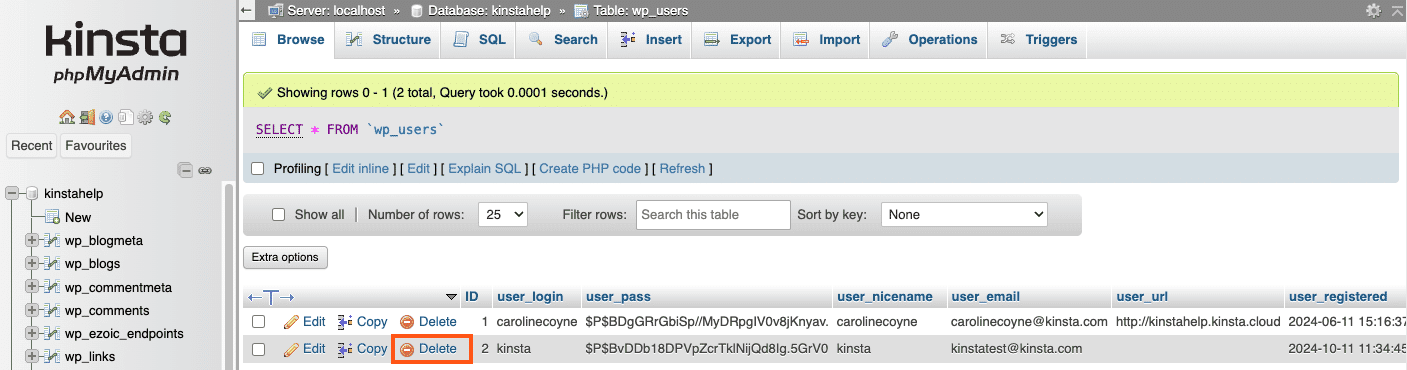Edit the kinsta user row
This screenshot has width=1407, height=370.
click(x=304, y=349)
